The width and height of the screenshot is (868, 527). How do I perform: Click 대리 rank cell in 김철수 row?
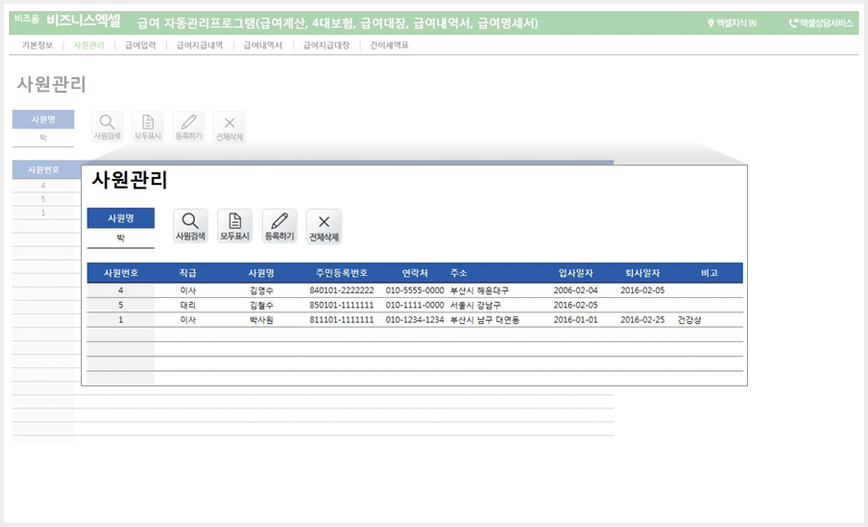[188, 306]
